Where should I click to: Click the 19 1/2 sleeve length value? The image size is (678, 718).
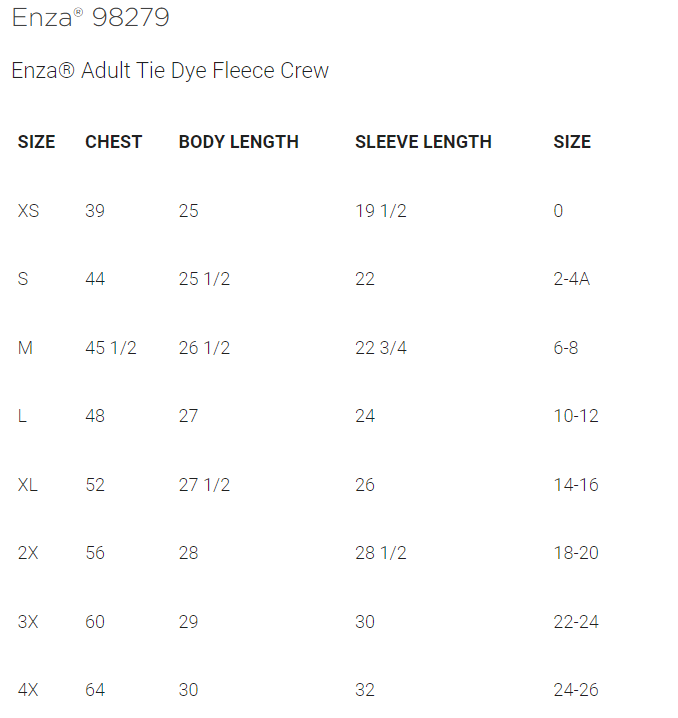click(380, 211)
